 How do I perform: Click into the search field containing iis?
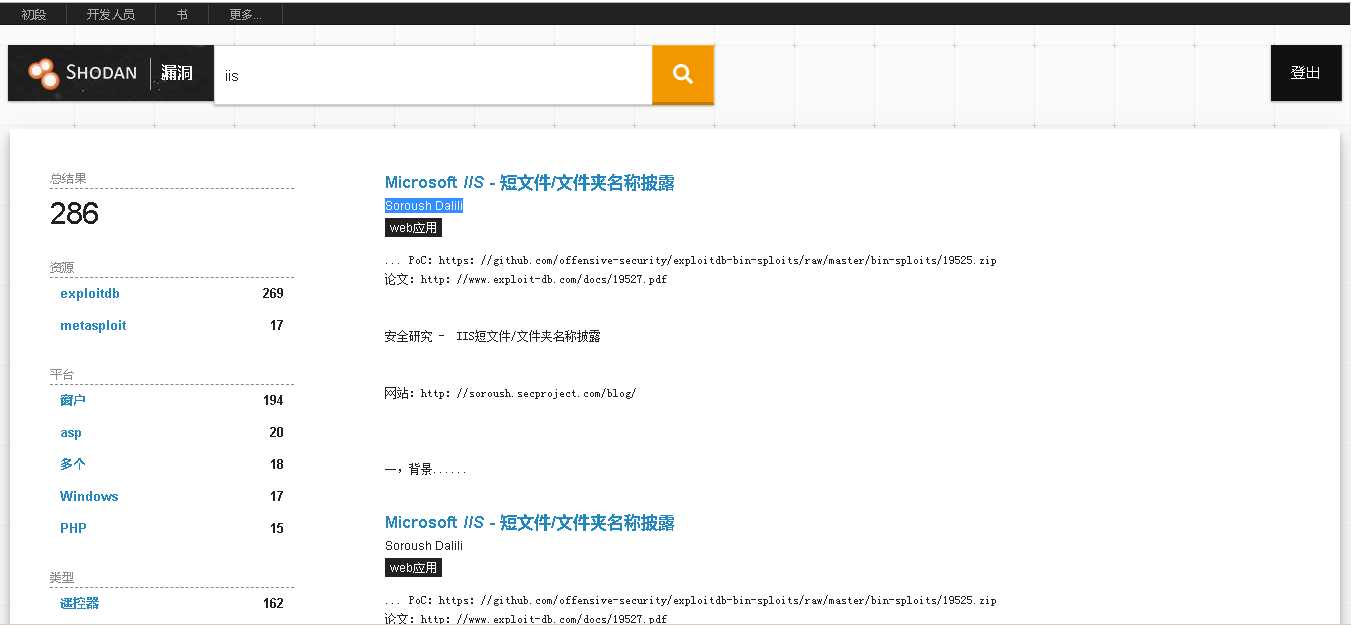(433, 75)
